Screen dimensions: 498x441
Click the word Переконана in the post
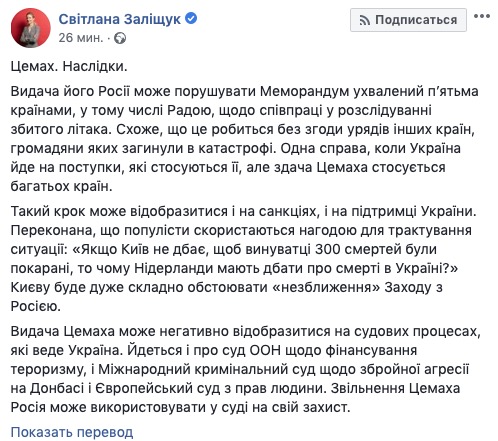(x=52, y=230)
